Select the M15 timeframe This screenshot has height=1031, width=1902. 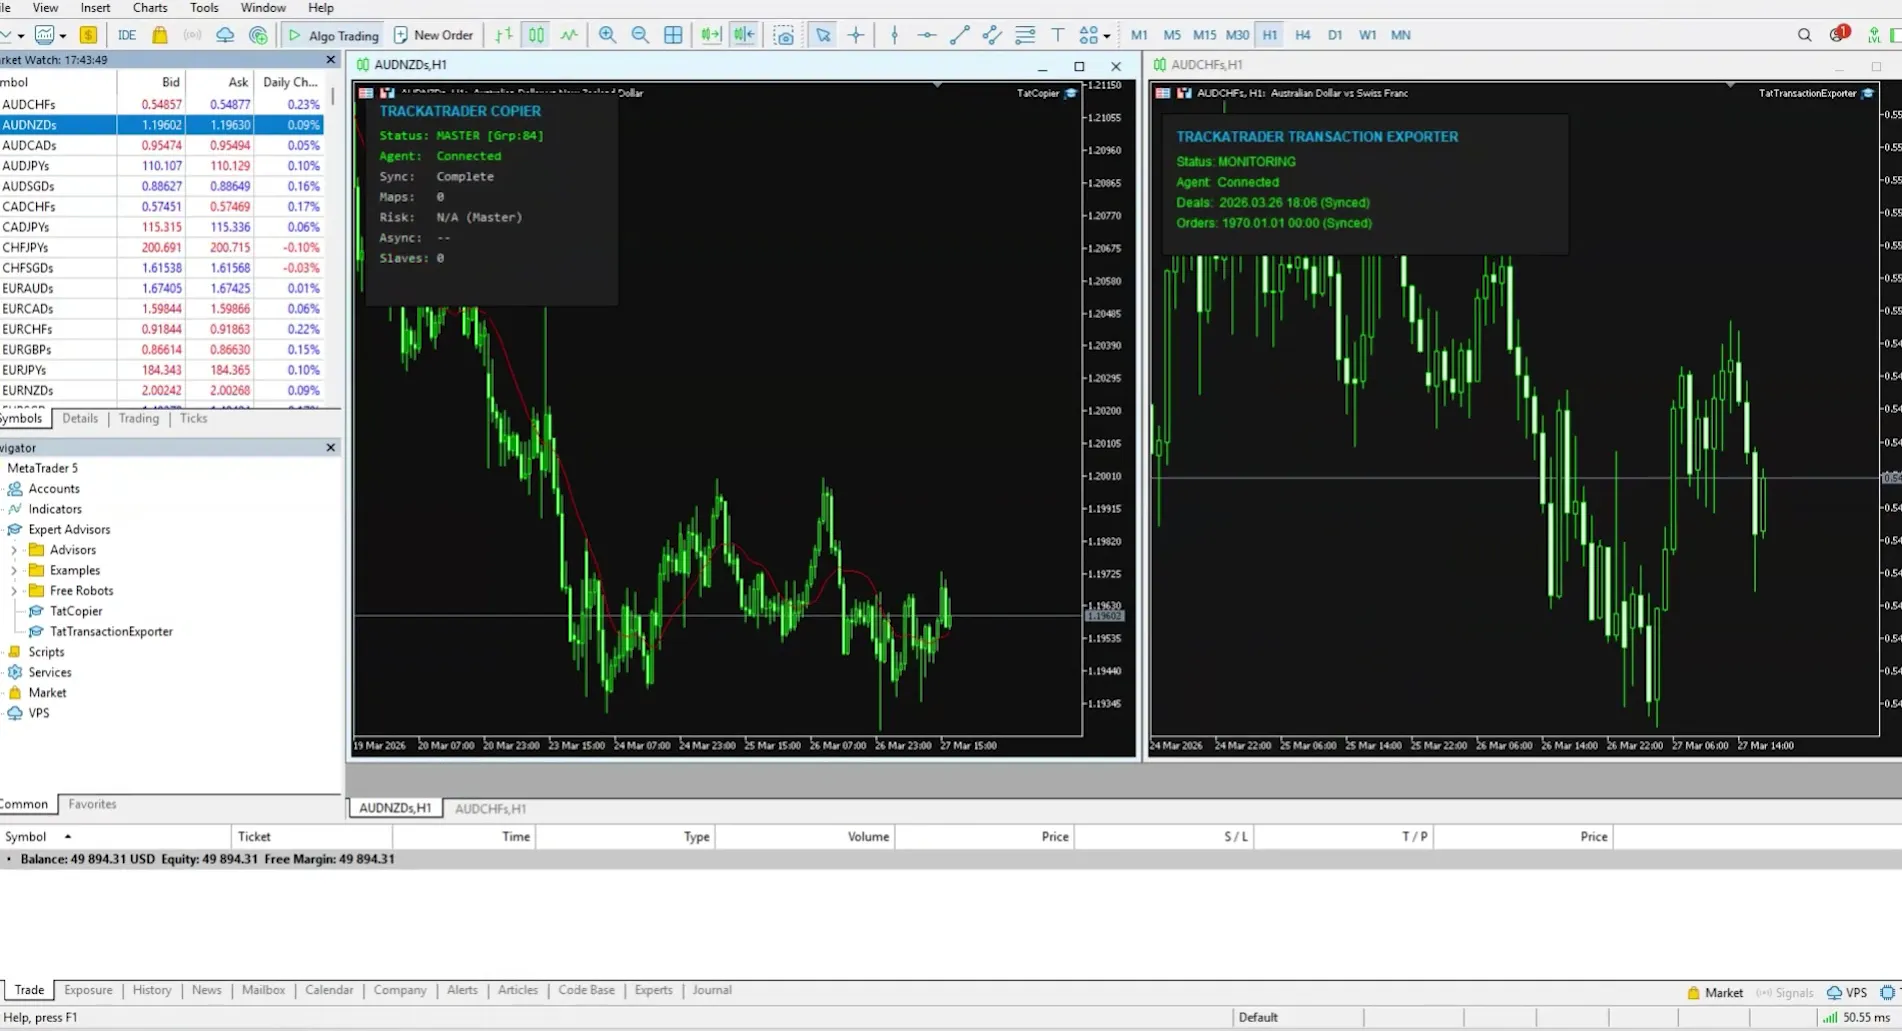pyautogui.click(x=1204, y=35)
